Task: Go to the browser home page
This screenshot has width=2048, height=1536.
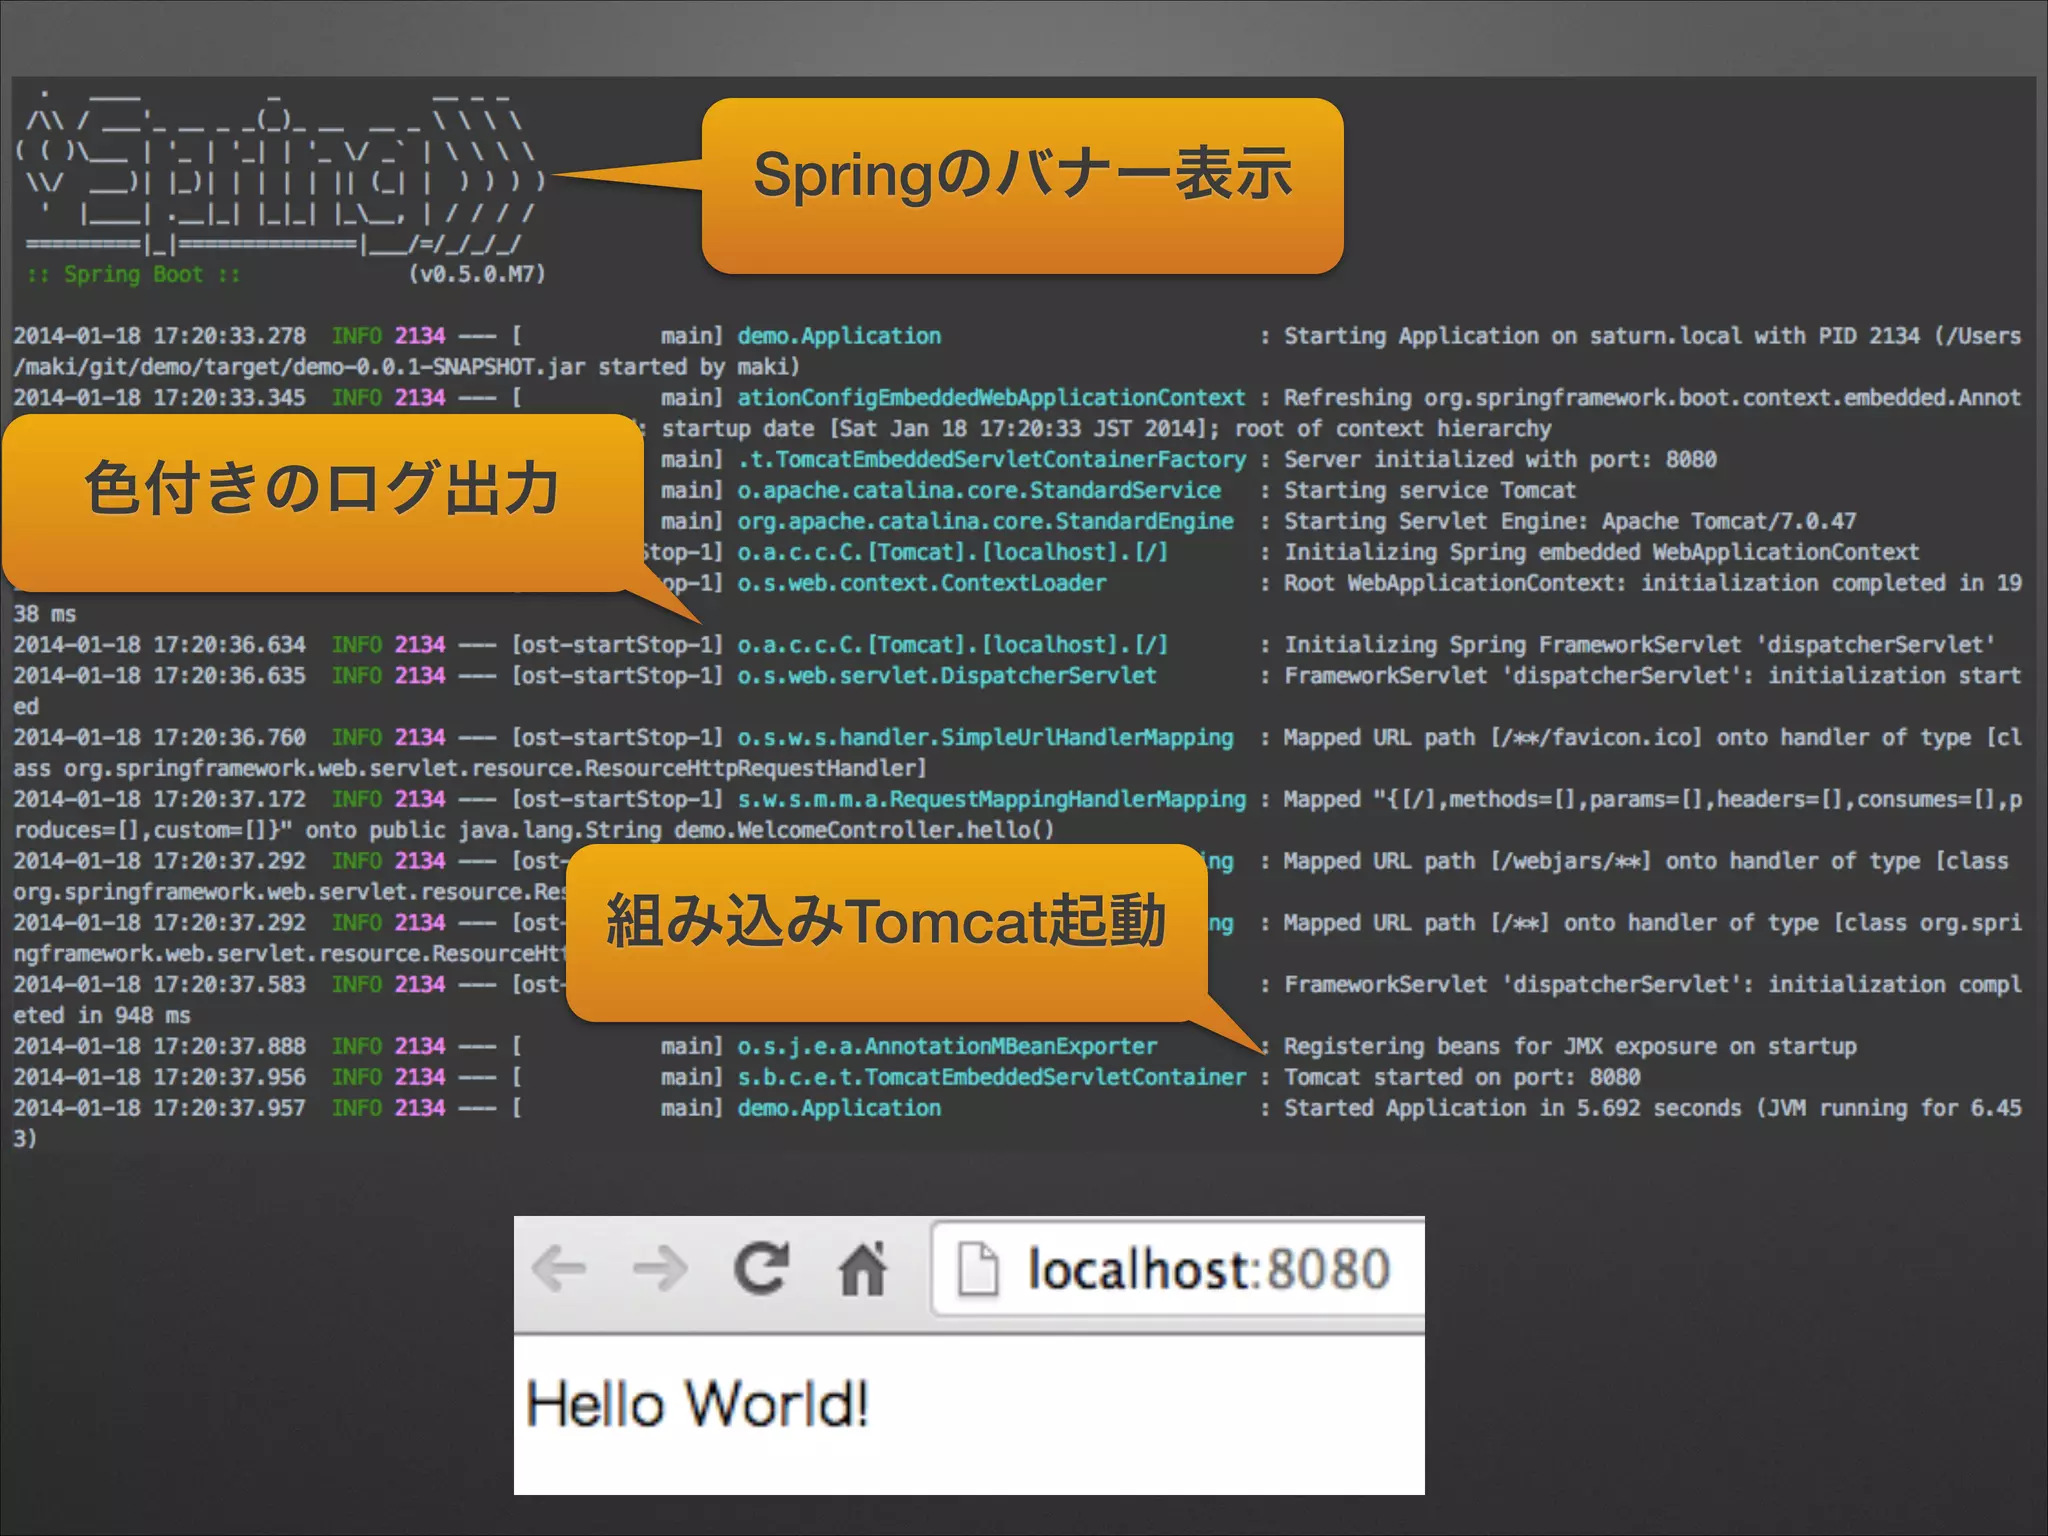Action: (x=863, y=1268)
